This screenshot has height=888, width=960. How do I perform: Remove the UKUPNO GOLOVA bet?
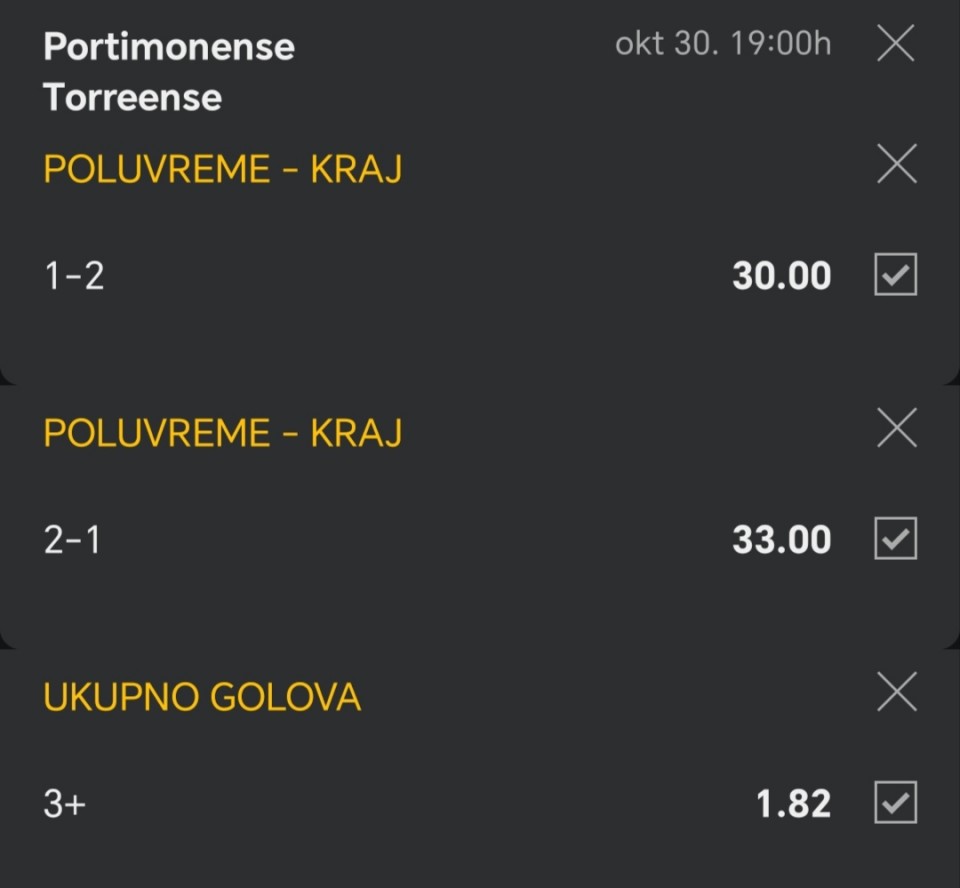pyautogui.click(x=896, y=692)
